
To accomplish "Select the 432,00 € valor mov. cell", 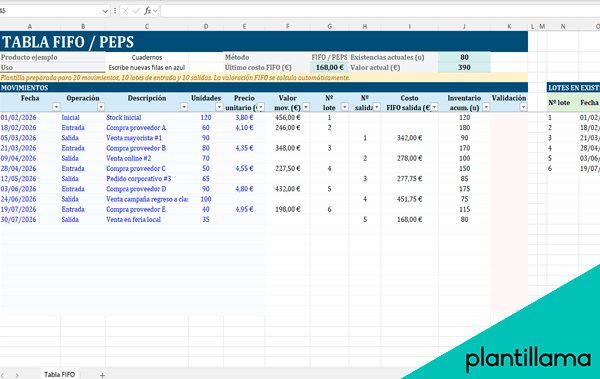I will pos(287,189).
